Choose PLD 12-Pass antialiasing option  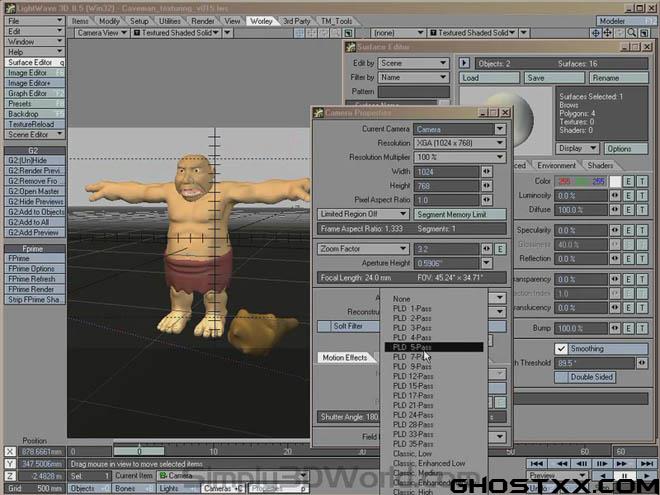(434, 376)
